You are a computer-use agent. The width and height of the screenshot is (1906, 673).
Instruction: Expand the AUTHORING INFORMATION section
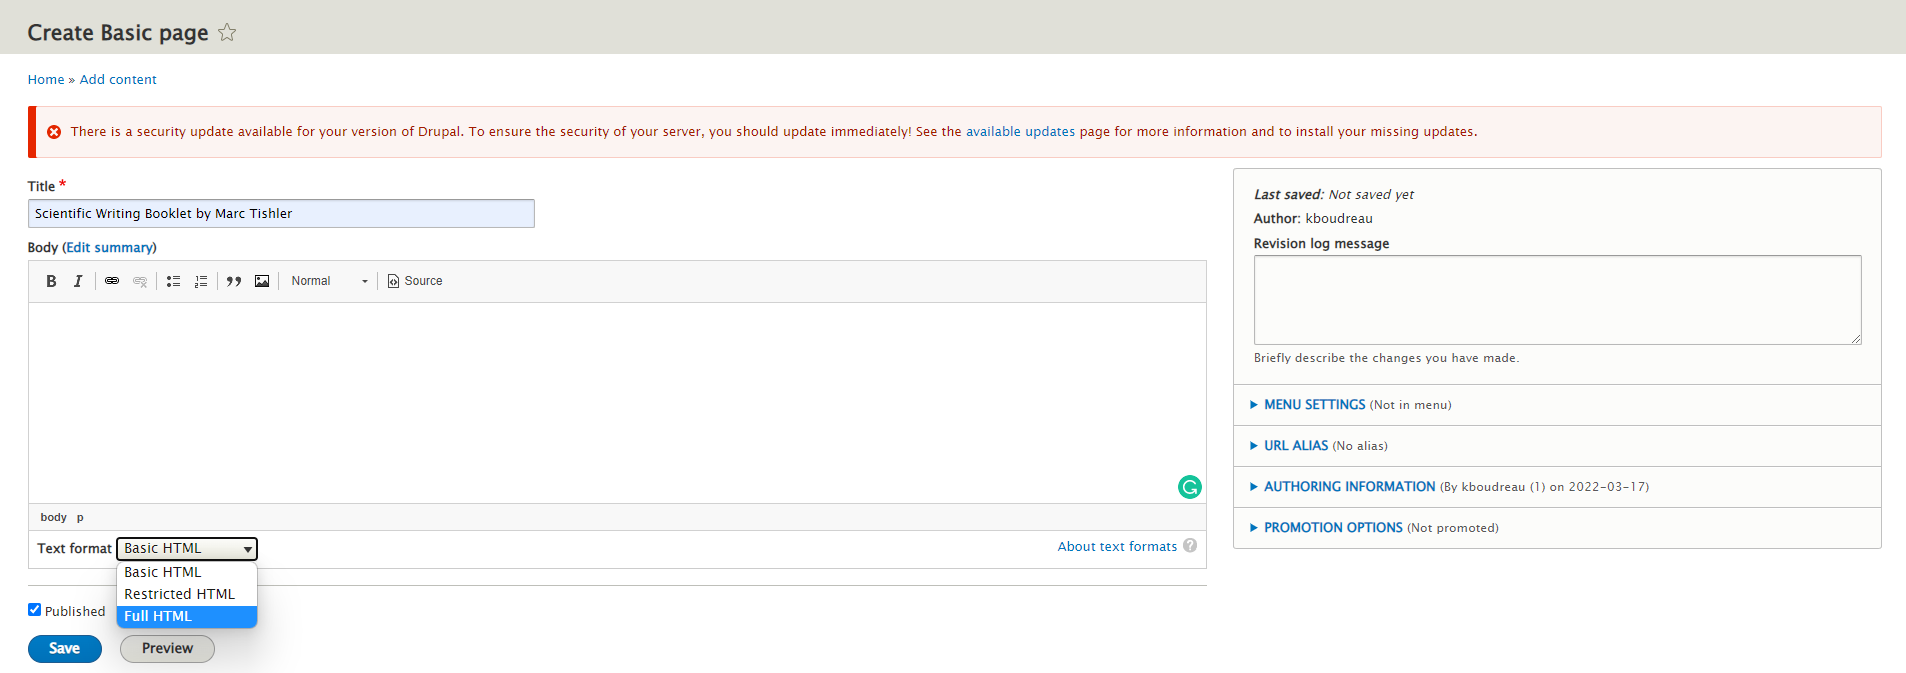(1349, 487)
